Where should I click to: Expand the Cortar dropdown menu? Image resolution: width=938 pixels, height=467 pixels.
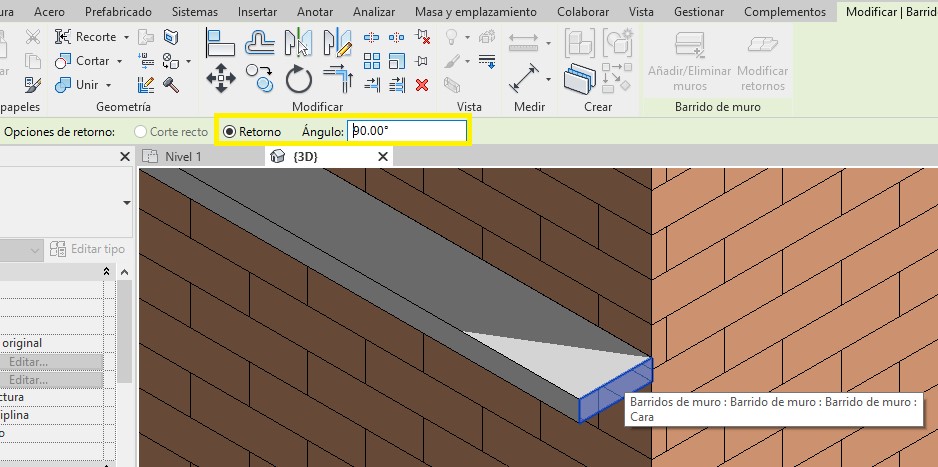click(x=119, y=61)
